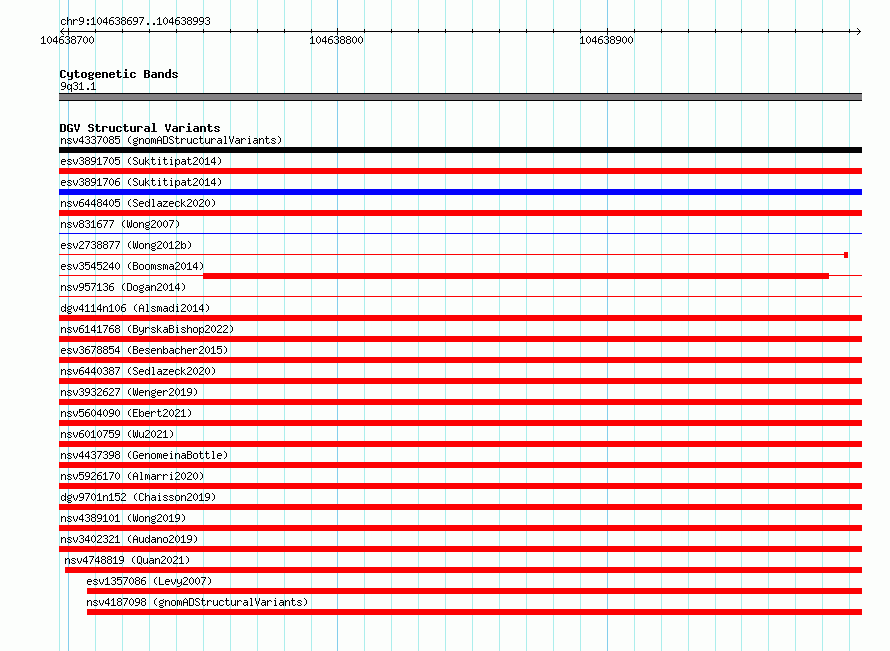Open the dgv4114n106 (Alsmadi2014) label

(x=135, y=308)
